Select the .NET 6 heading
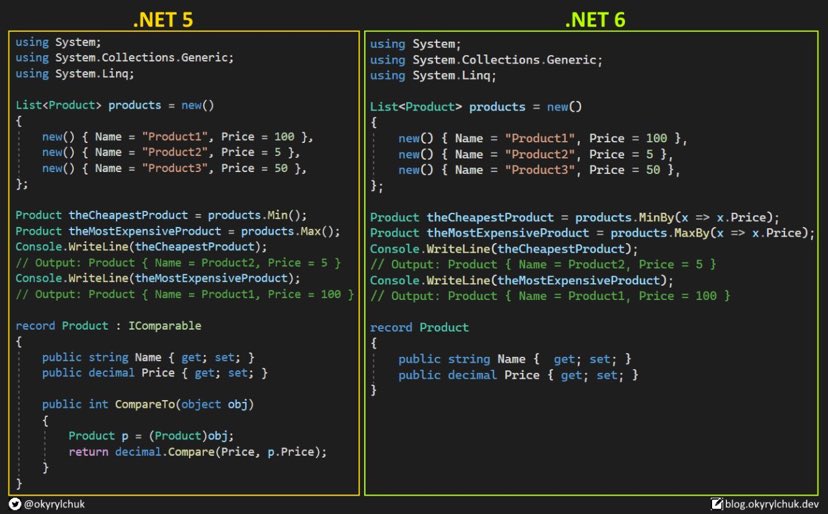The width and height of the screenshot is (828, 514). pos(595,20)
